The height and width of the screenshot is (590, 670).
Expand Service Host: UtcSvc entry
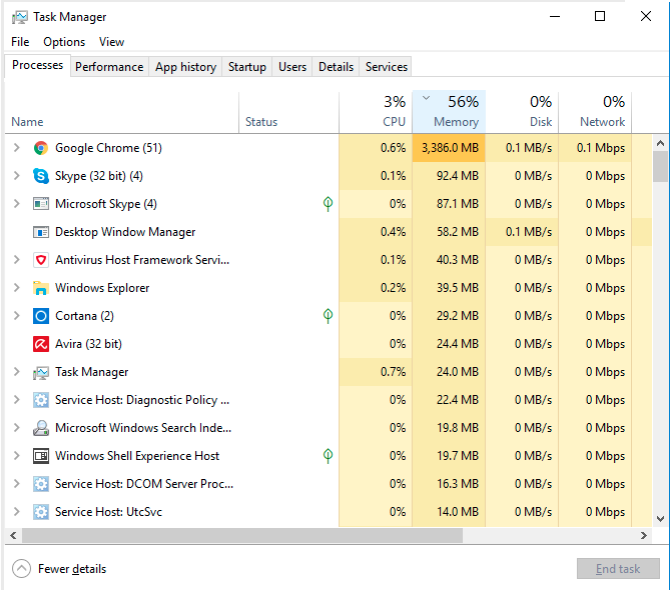tap(17, 511)
